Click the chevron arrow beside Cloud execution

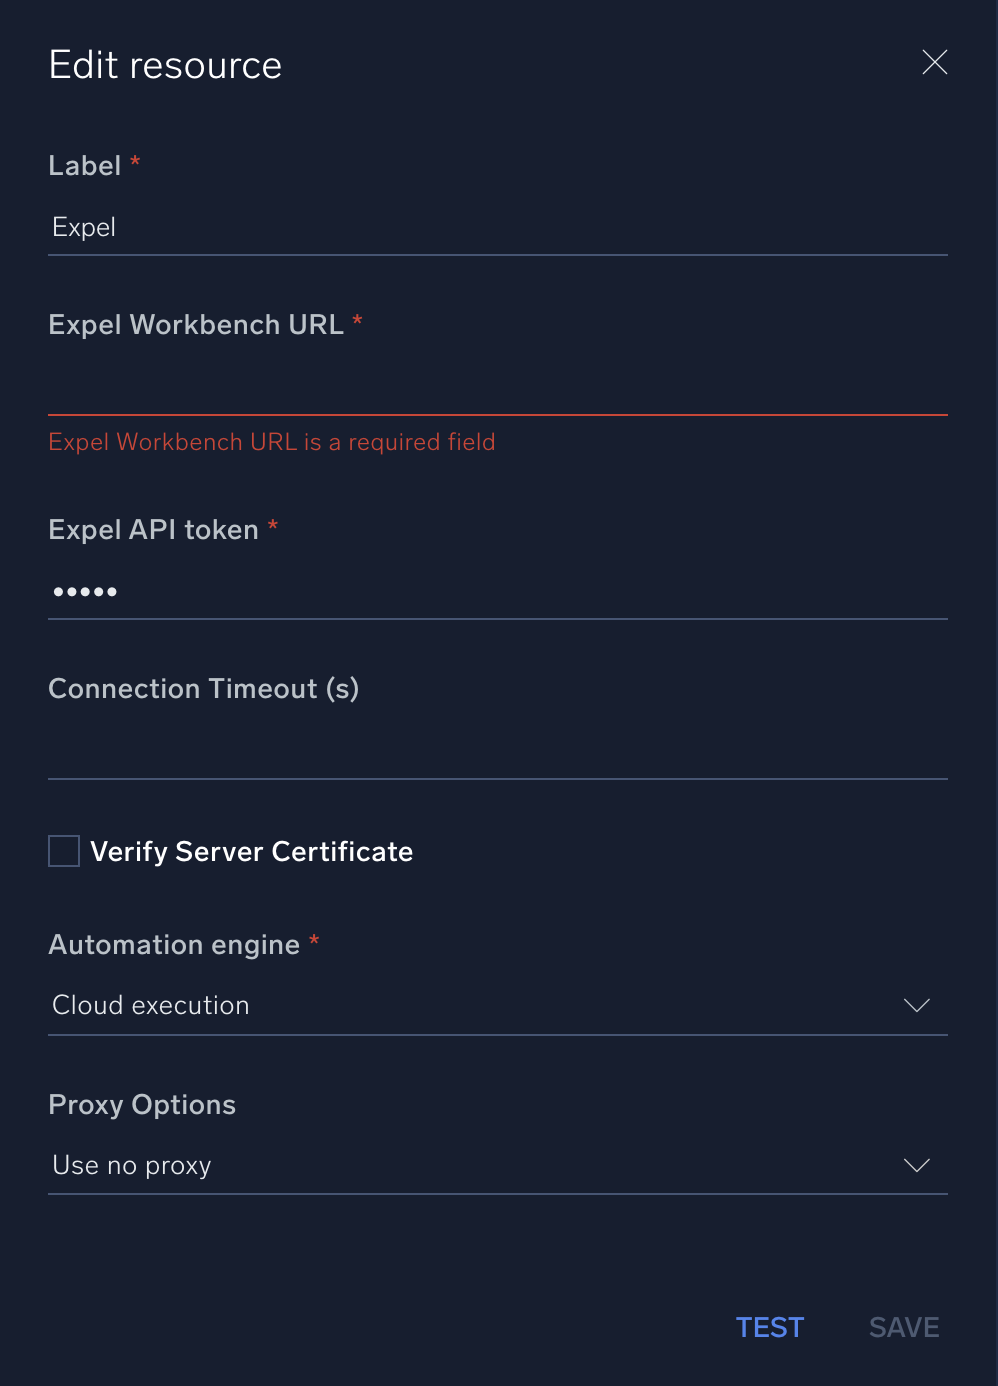(x=916, y=1005)
